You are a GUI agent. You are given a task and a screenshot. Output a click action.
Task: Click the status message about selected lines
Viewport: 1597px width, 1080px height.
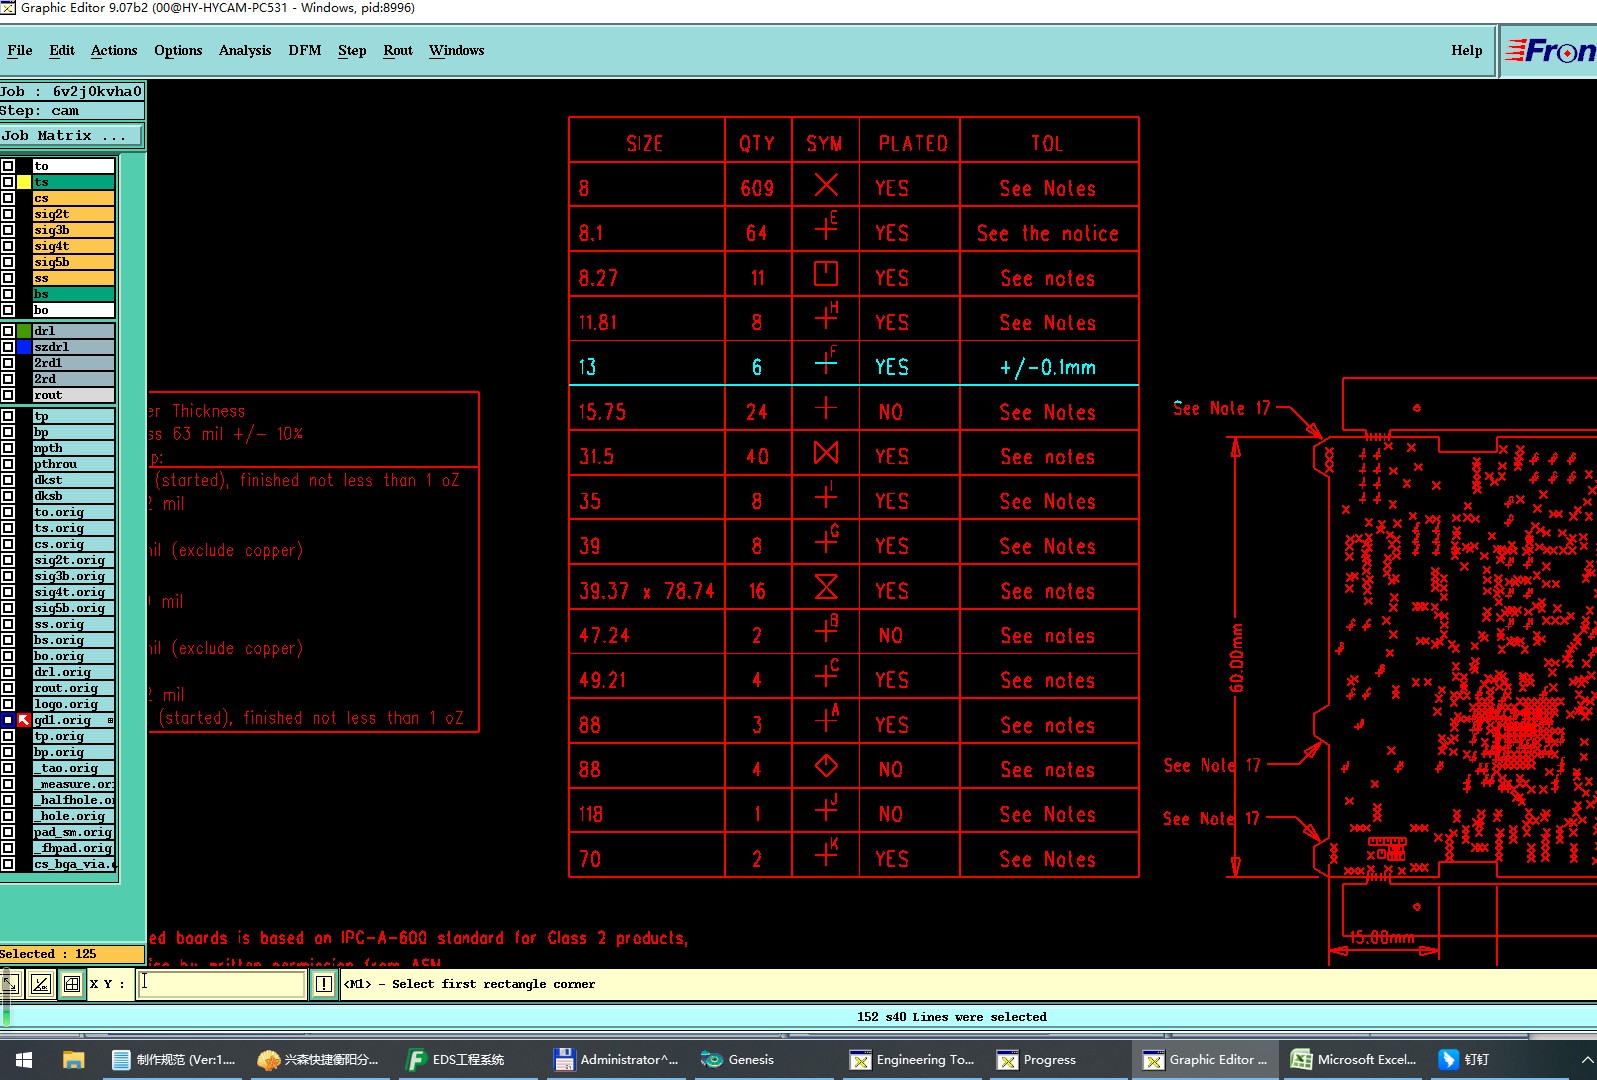[951, 1017]
